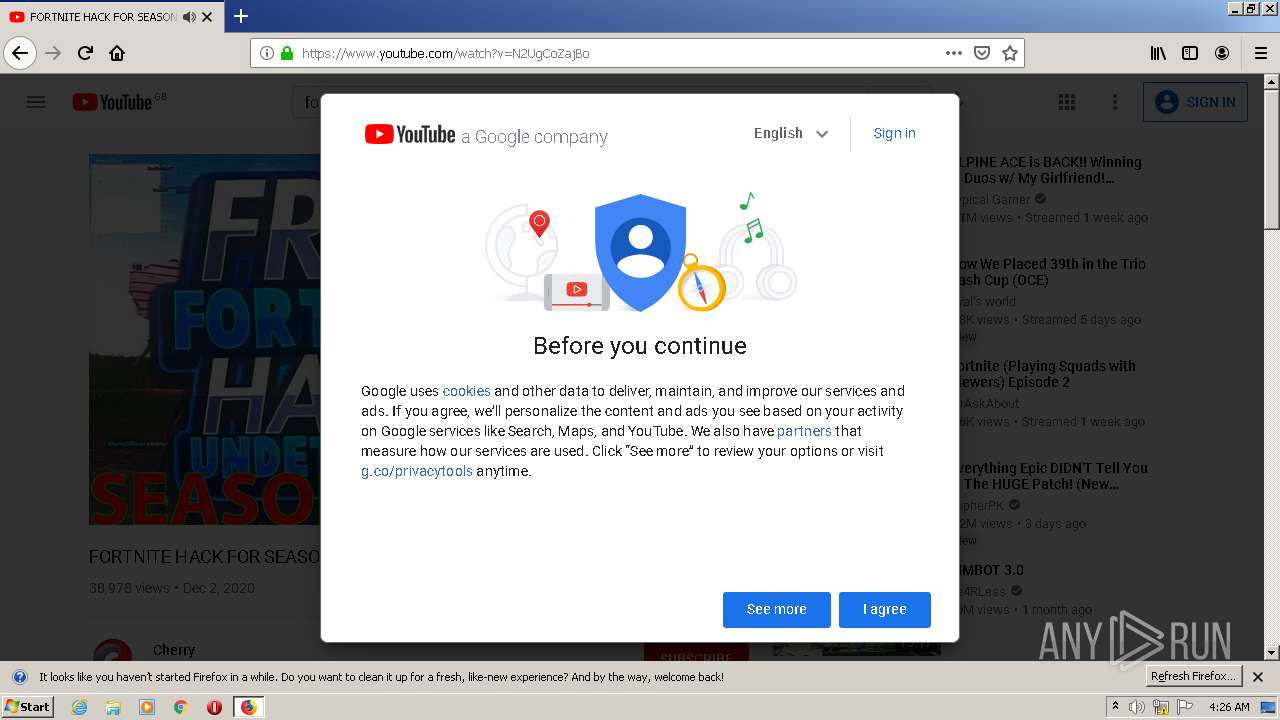Viewport: 1280px width, 720px height.
Task: Launch Chrome from taskbar
Action: tap(180, 707)
